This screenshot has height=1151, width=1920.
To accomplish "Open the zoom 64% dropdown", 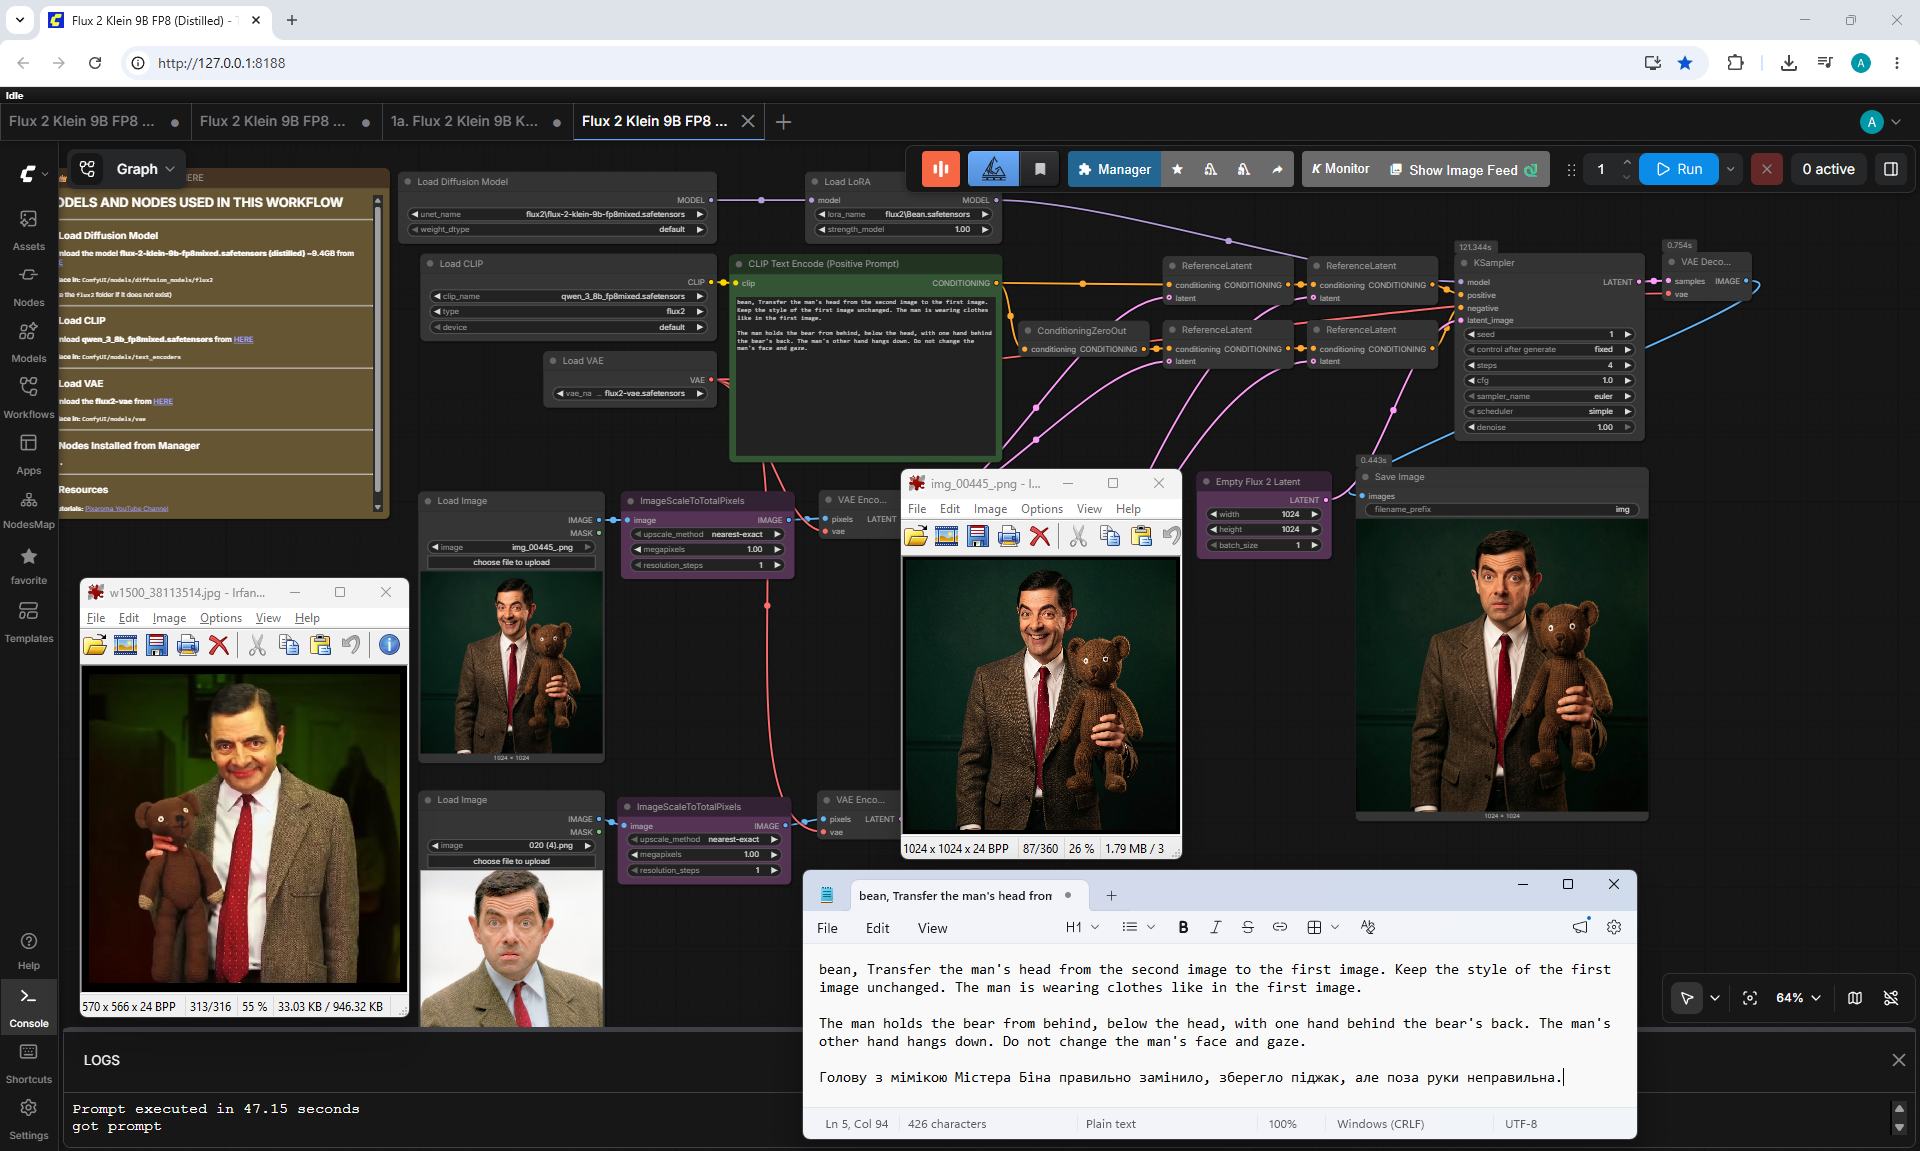I will [x=1798, y=998].
